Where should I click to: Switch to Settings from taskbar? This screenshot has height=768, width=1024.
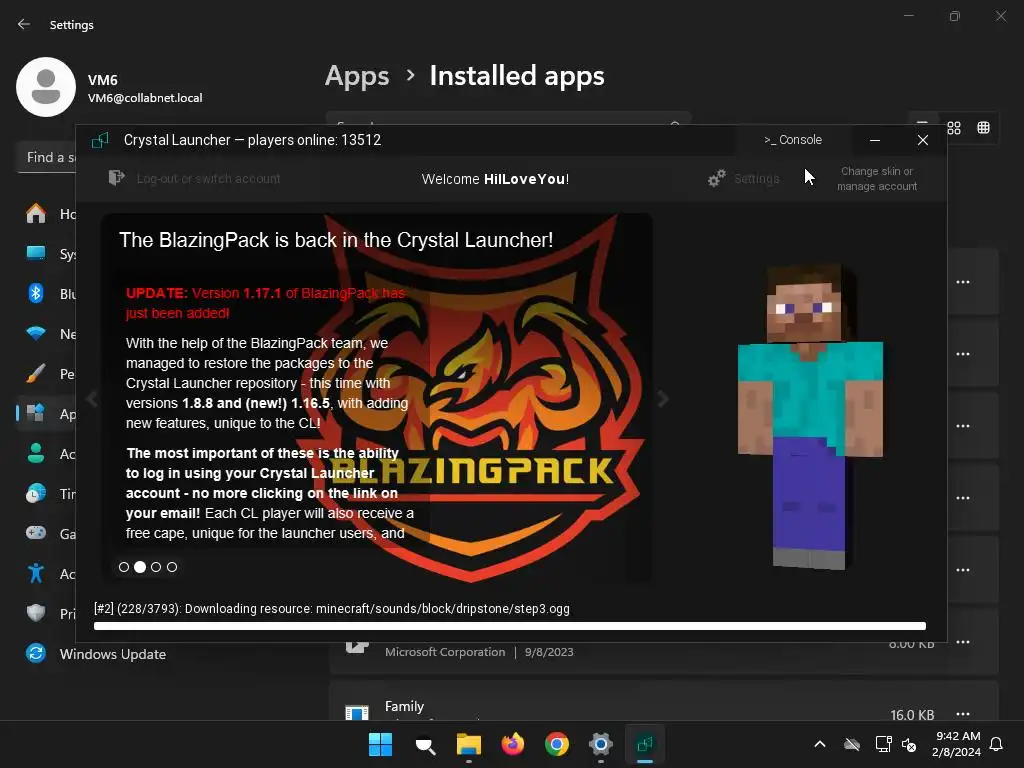(601, 744)
